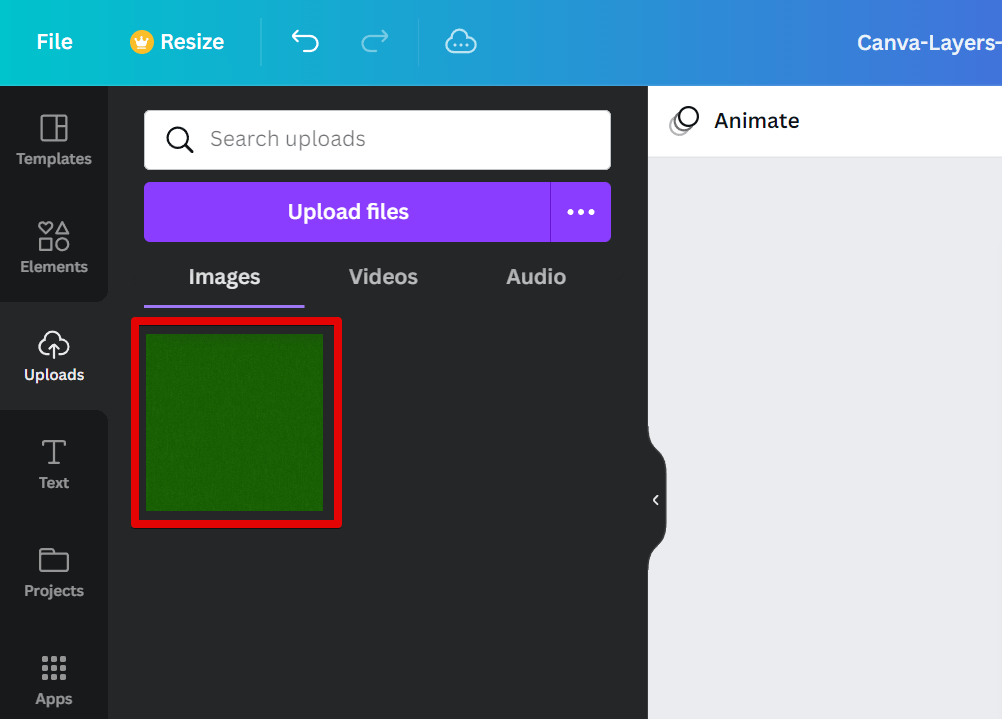Open the Templates panel

[53, 140]
